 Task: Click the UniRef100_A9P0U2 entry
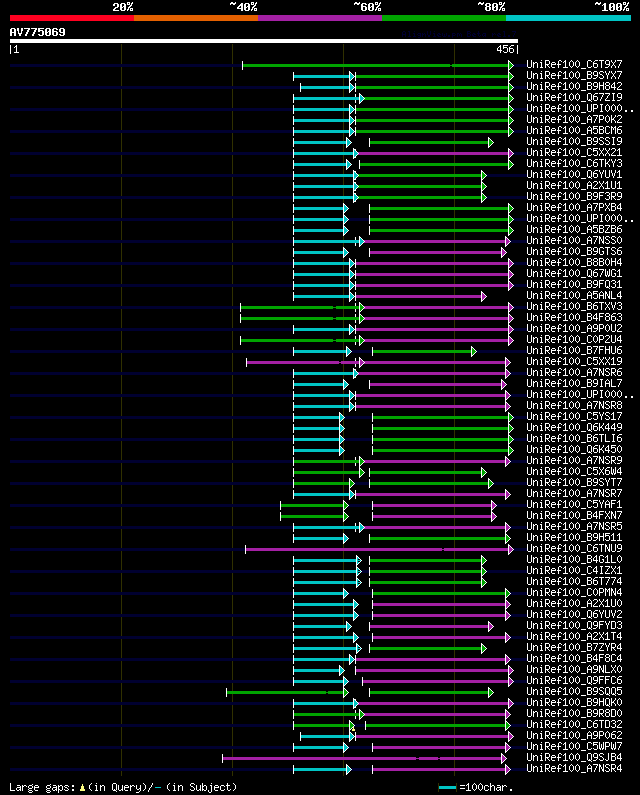[x=574, y=329]
